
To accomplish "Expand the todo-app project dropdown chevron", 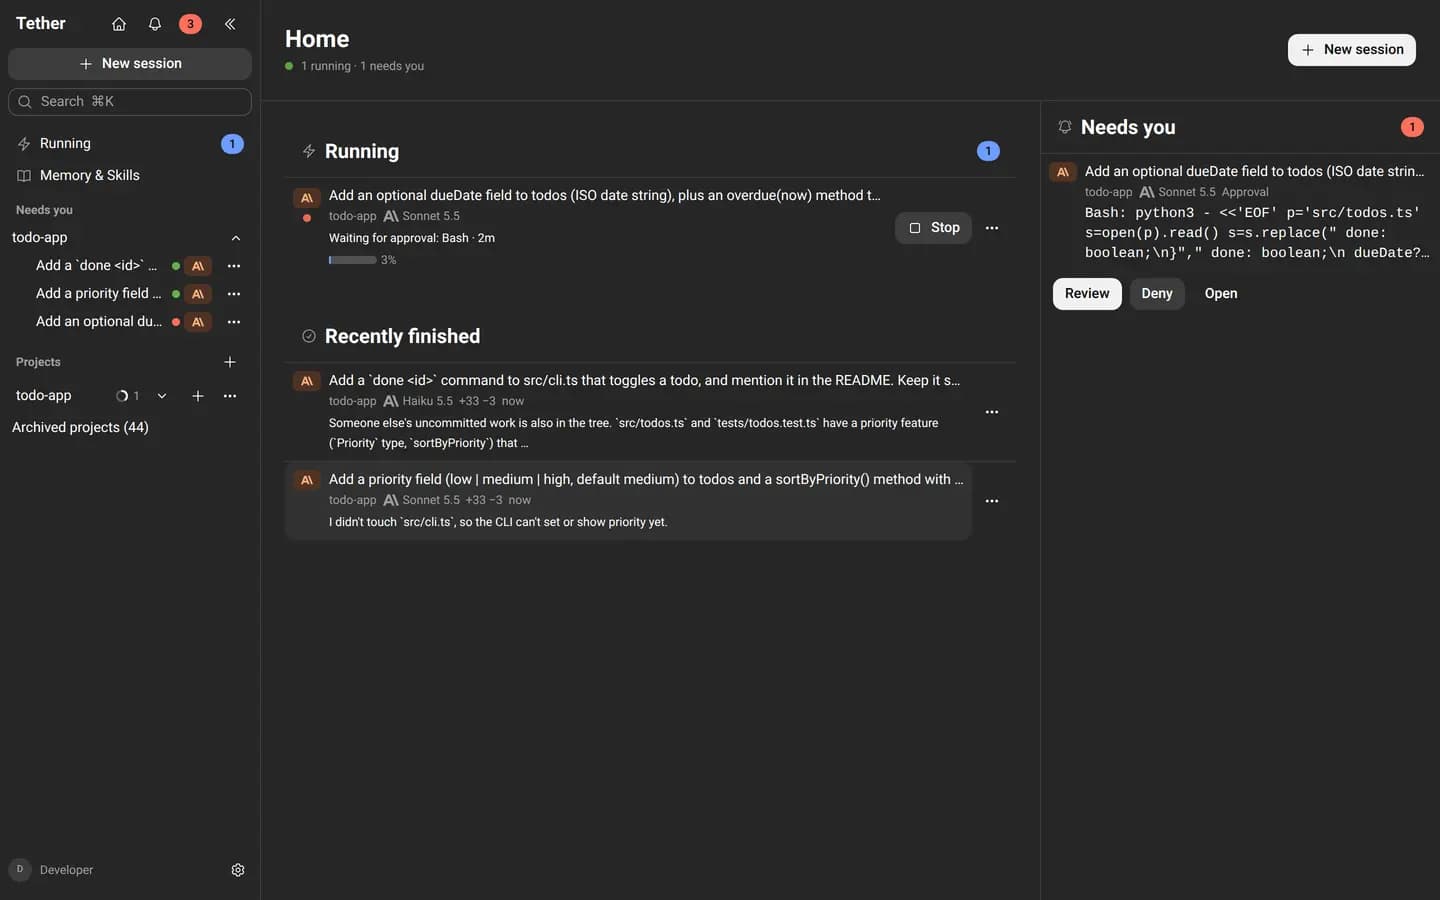I will (162, 396).
